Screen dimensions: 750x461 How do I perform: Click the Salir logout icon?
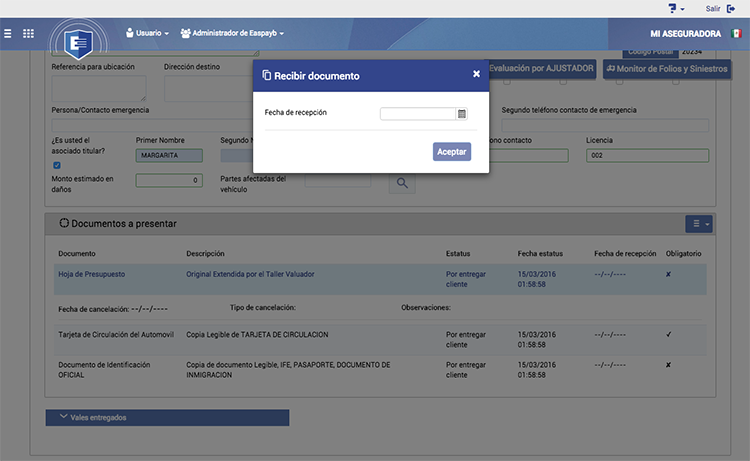[731, 9]
